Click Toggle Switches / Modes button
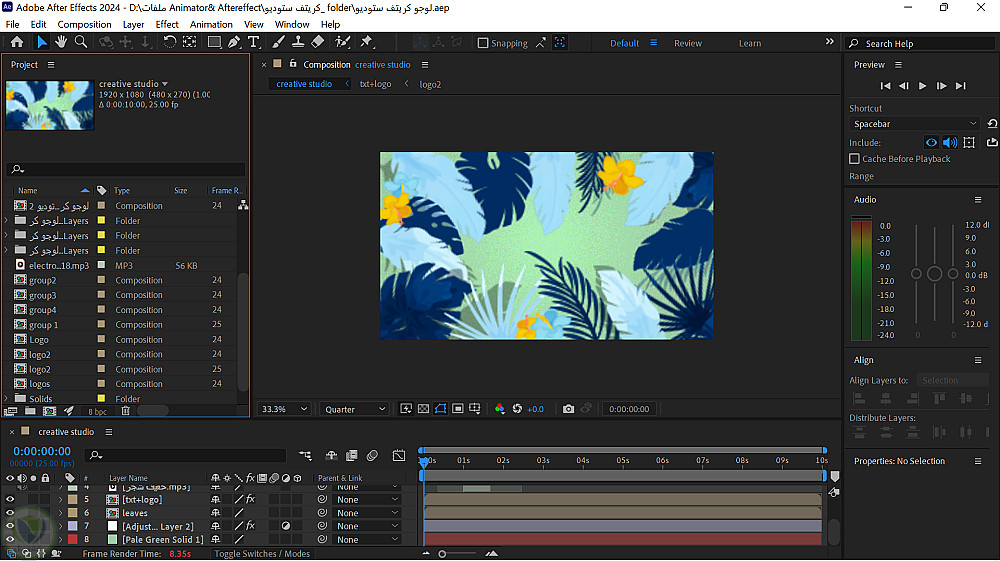This screenshot has width=1000, height=561. click(x=262, y=554)
